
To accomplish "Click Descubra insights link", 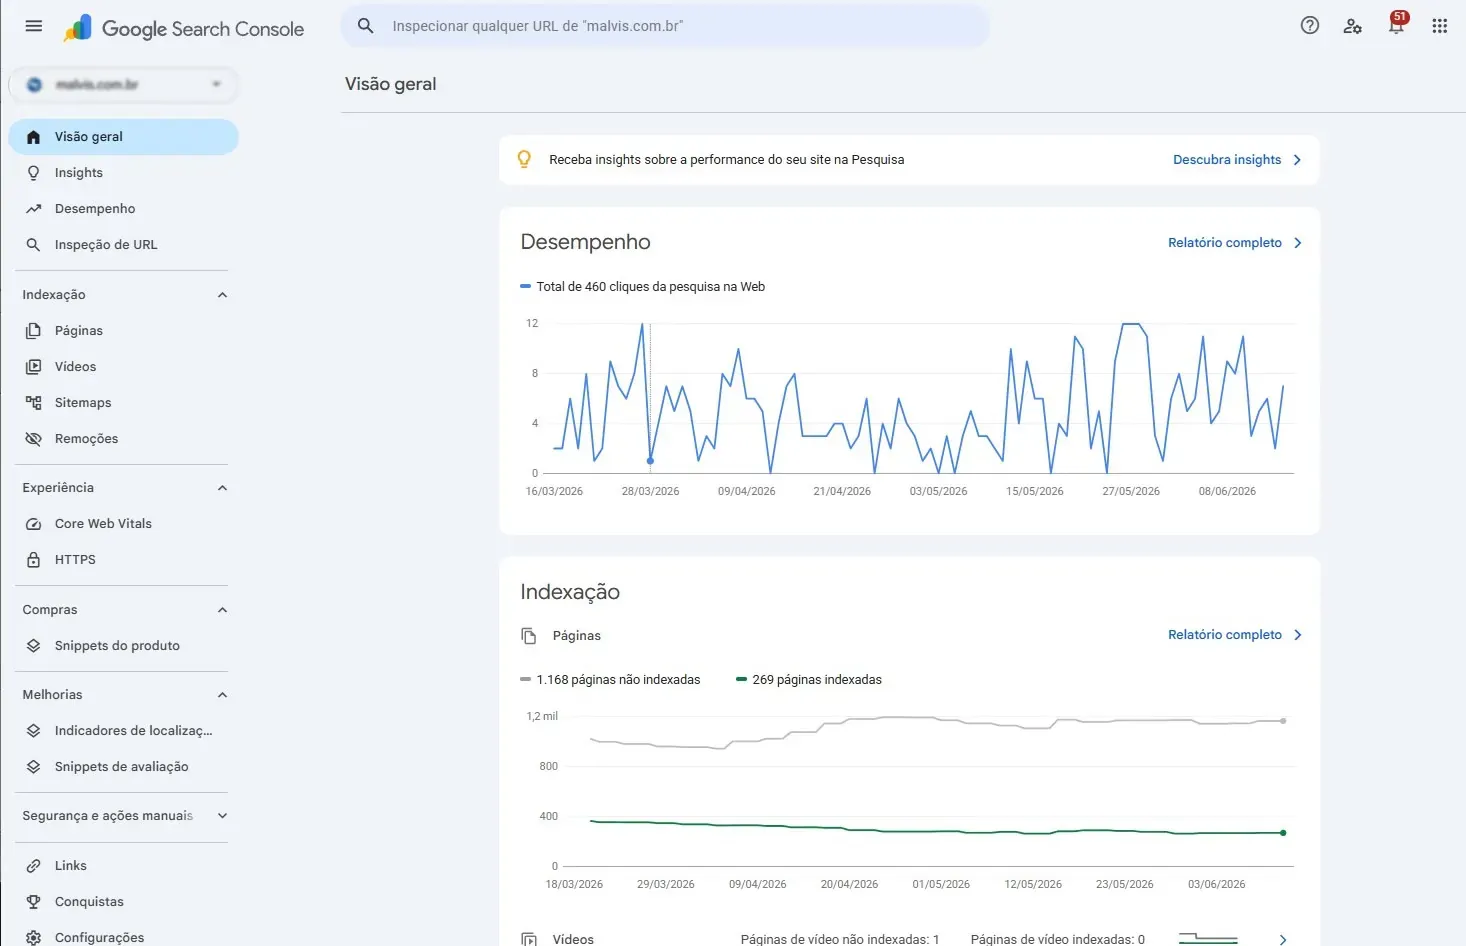I will pos(1237,160).
